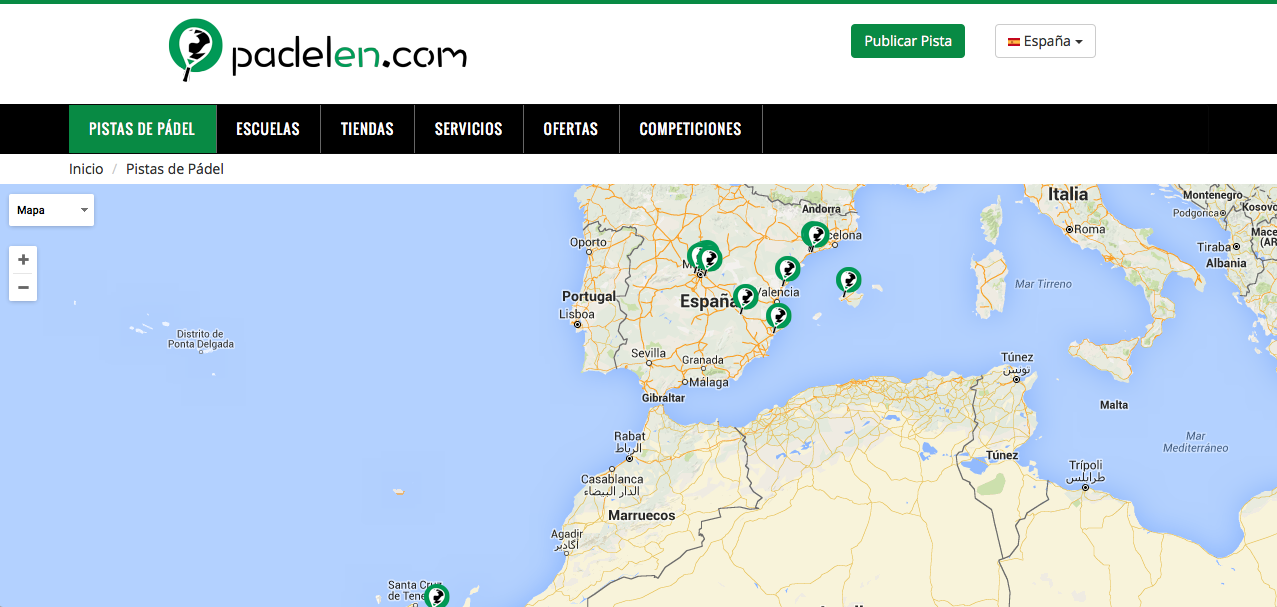The image size is (1277, 607).
Task: Open the marker cluster west of Madrid
Action: (698, 255)
